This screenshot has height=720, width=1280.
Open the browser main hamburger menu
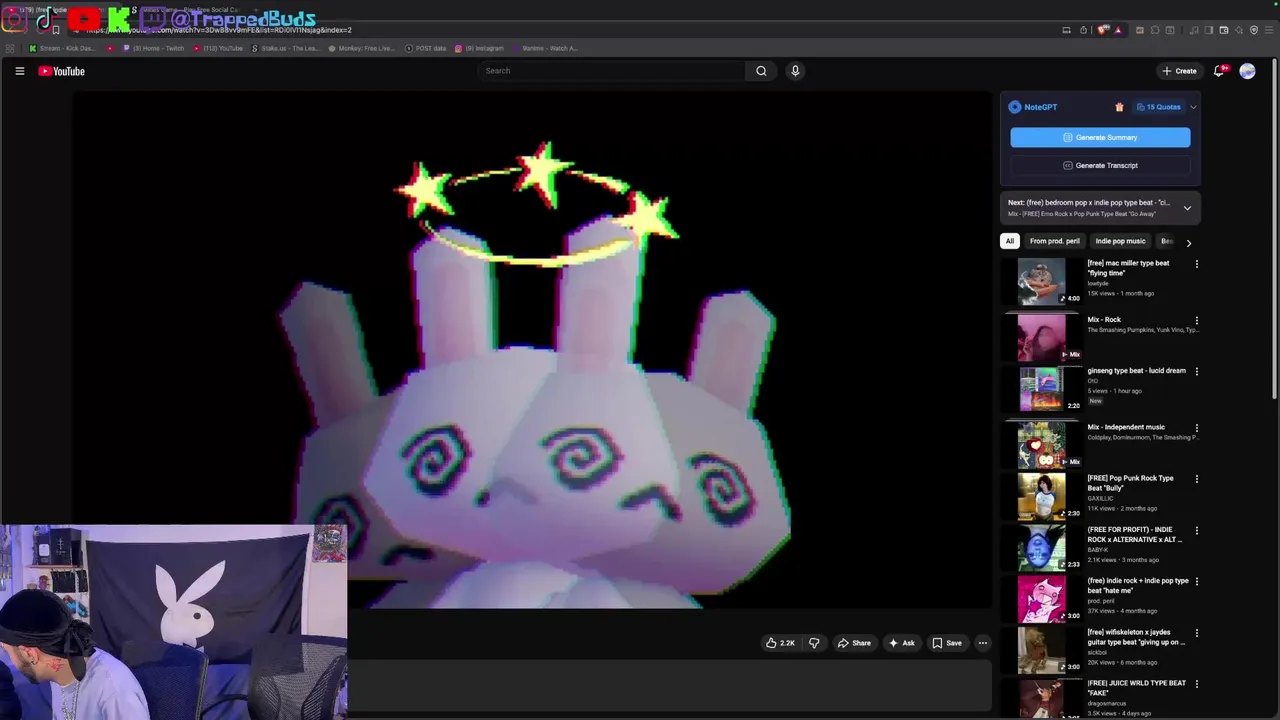(x=1269, y=30)
